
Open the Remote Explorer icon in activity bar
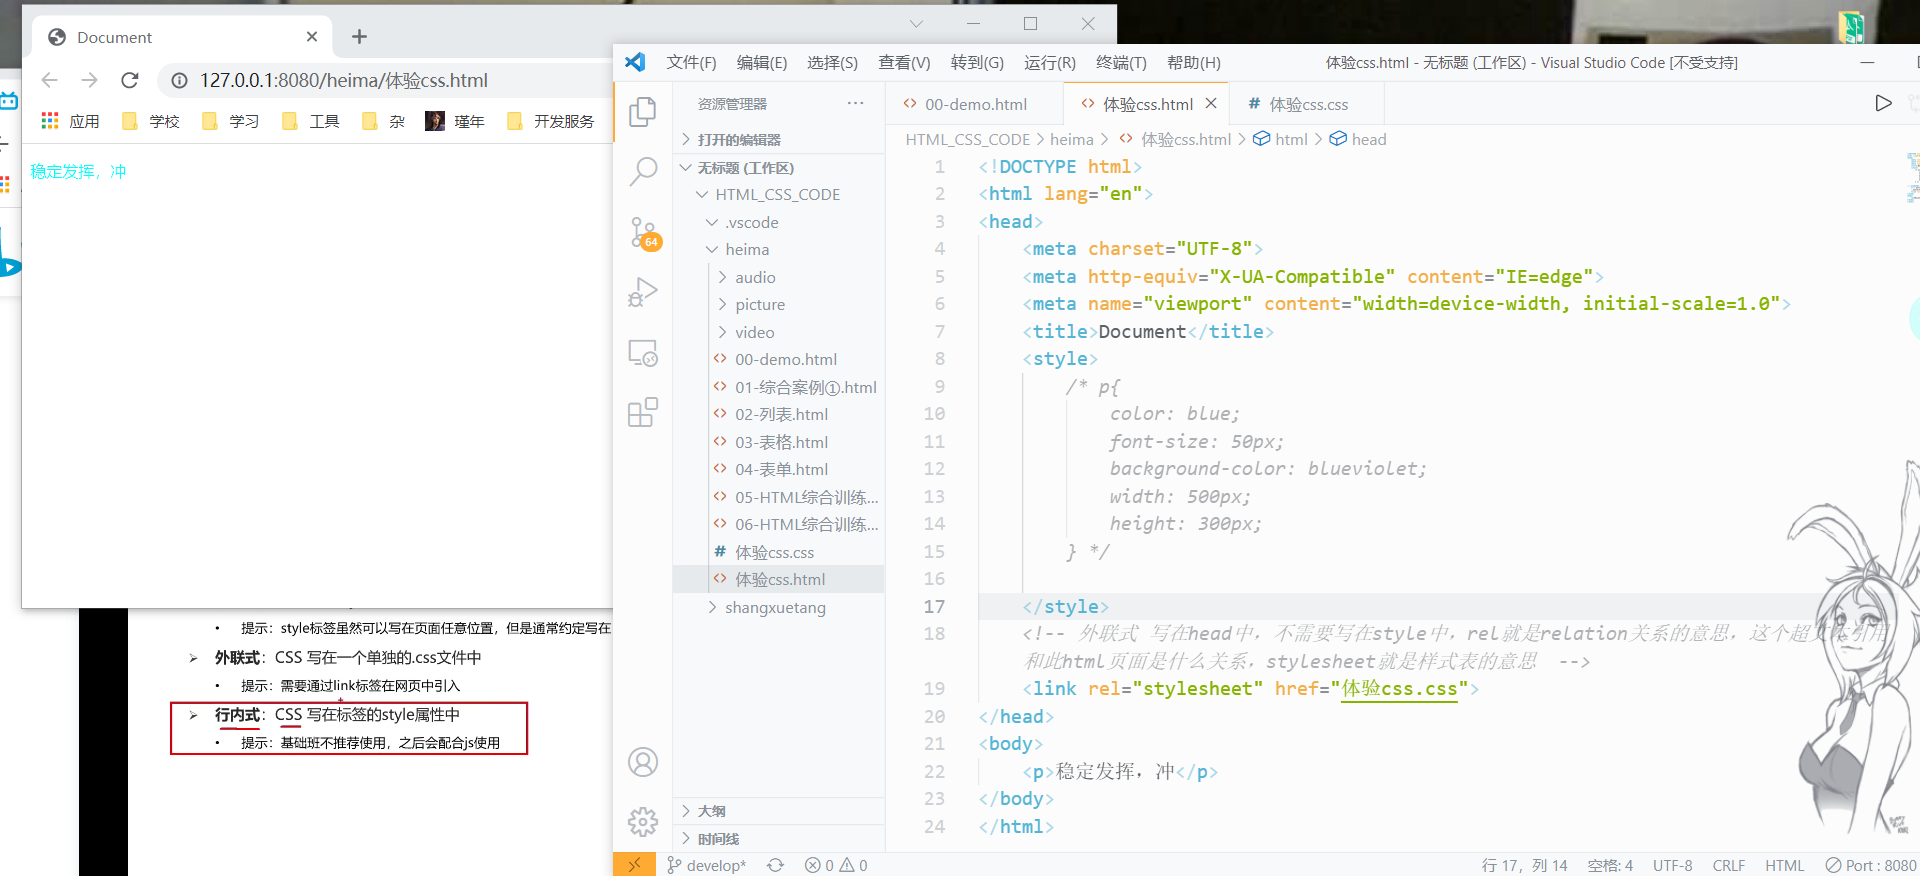(643, 353)
